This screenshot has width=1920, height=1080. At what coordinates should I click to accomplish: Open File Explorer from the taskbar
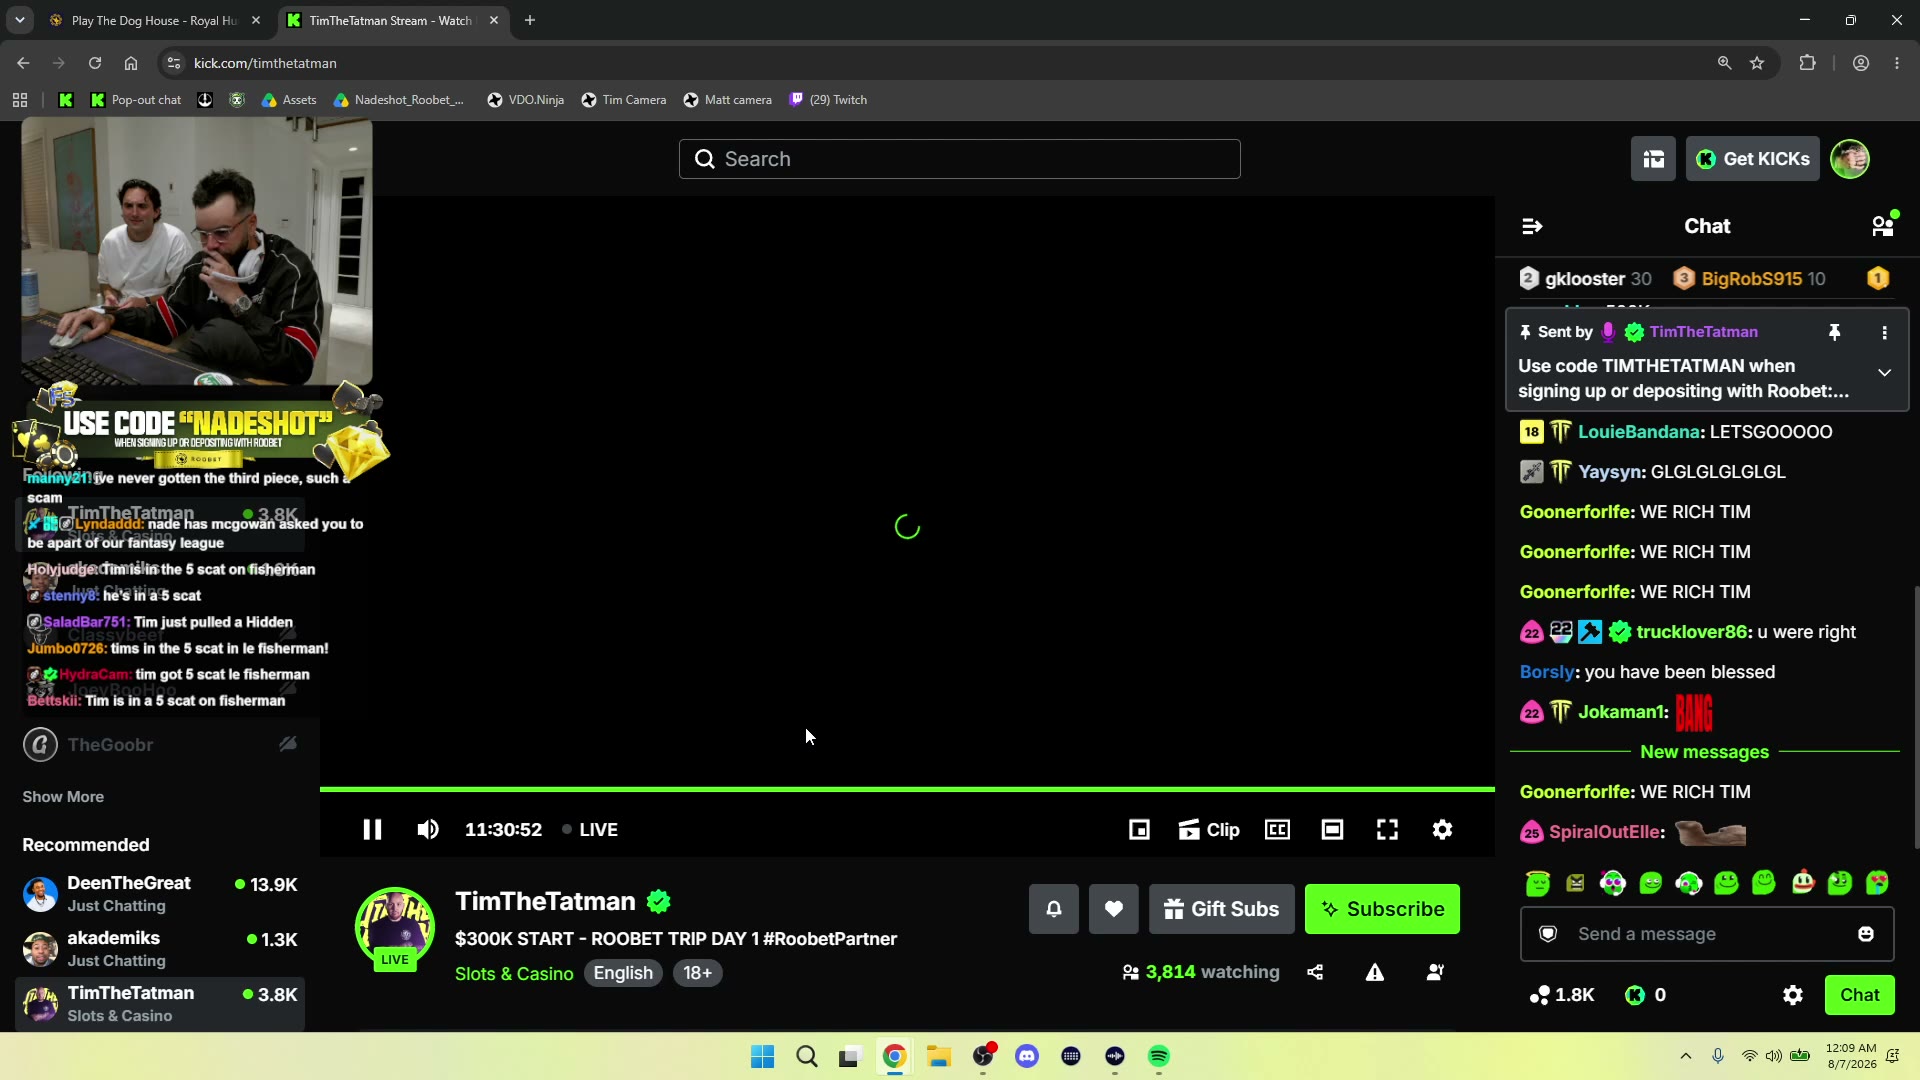tap(938, 1056)
